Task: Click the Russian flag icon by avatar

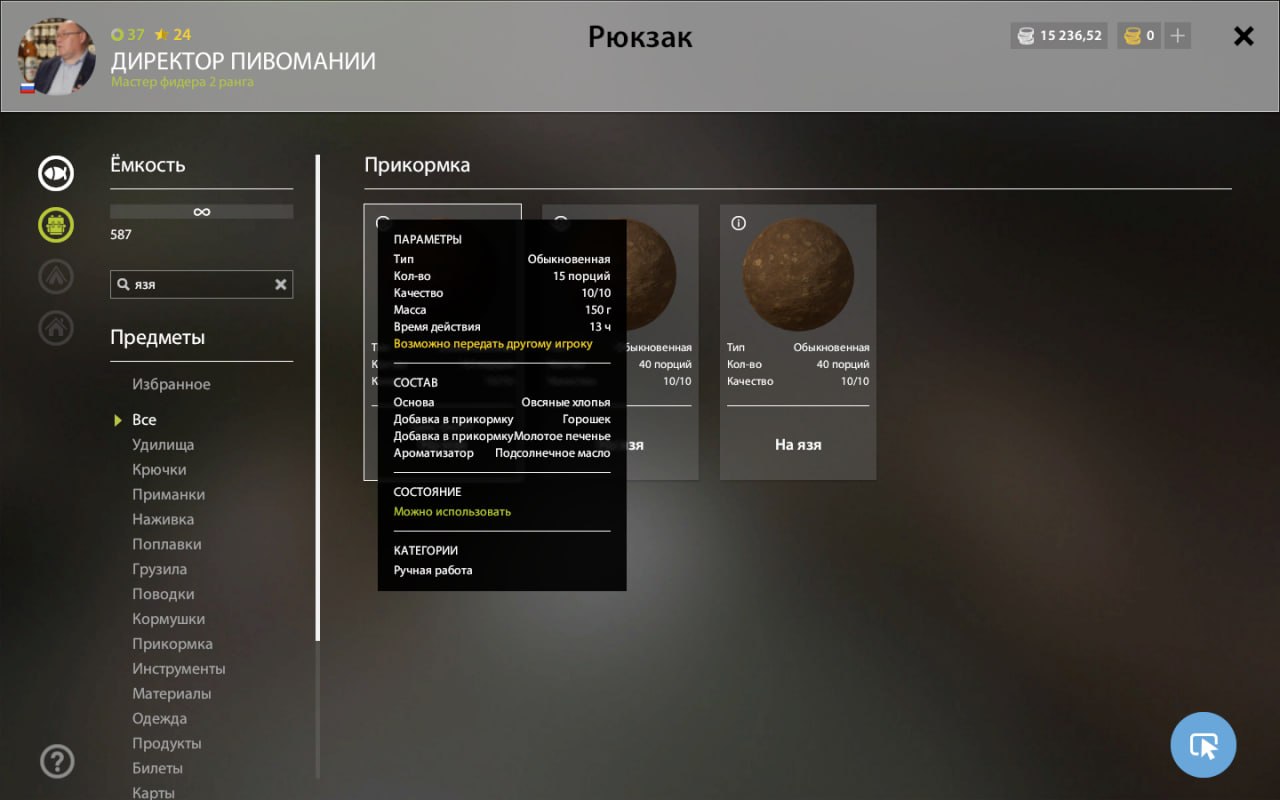Action: coord(27,88)
